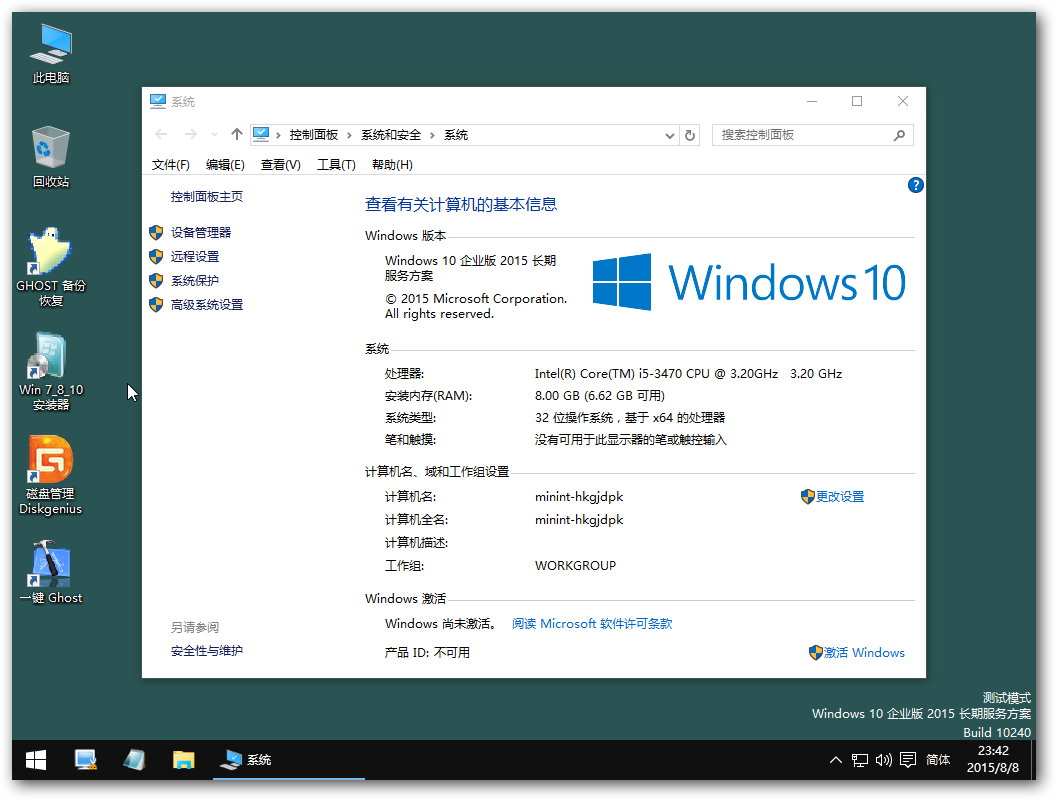
Task: Open the address bar history dropdown
Action: (x=669, y=135)
